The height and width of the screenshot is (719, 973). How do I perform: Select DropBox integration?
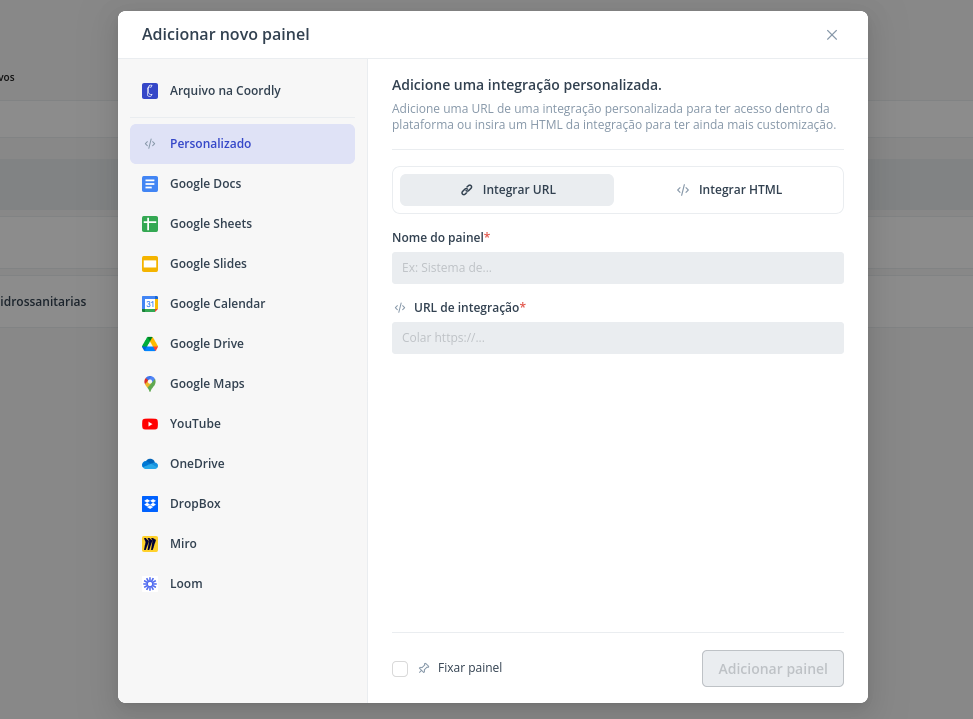(x=243, y=504)
